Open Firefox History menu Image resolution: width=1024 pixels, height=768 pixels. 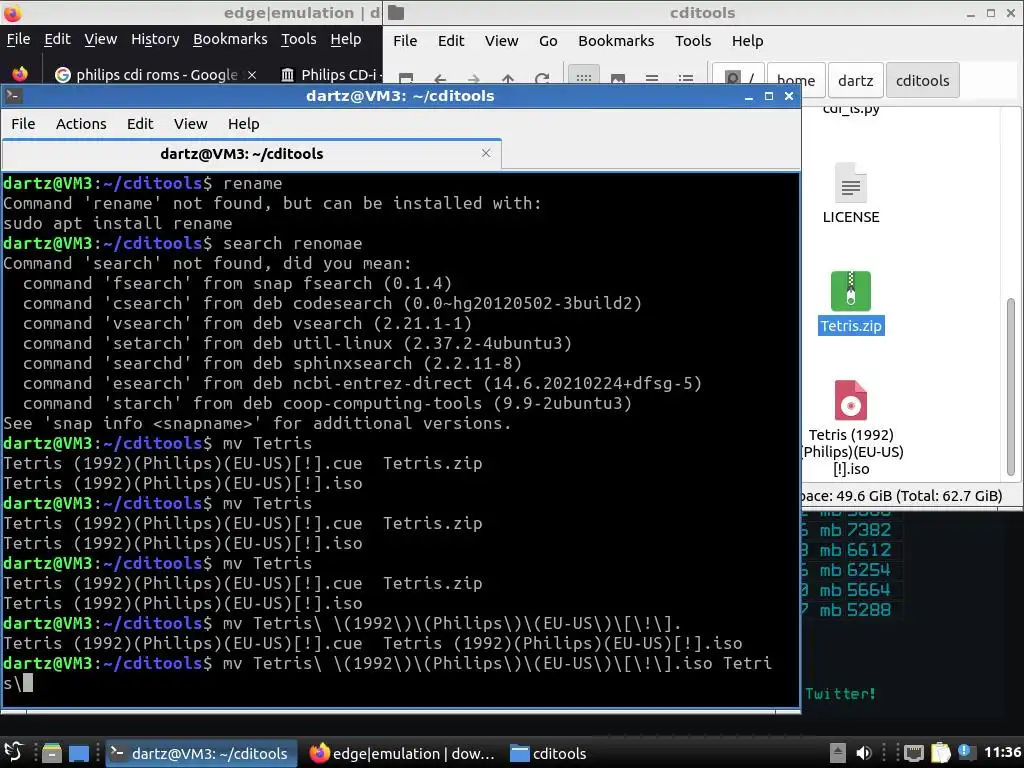coord(155,39)
